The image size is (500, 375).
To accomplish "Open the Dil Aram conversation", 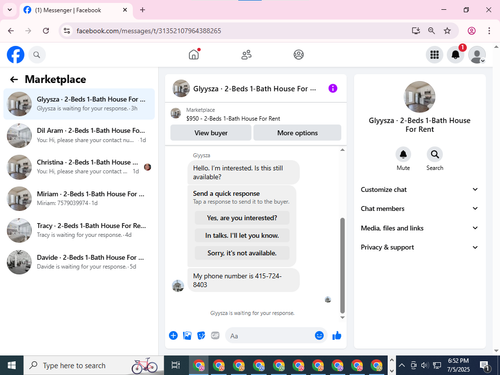I will pos(79,135).
